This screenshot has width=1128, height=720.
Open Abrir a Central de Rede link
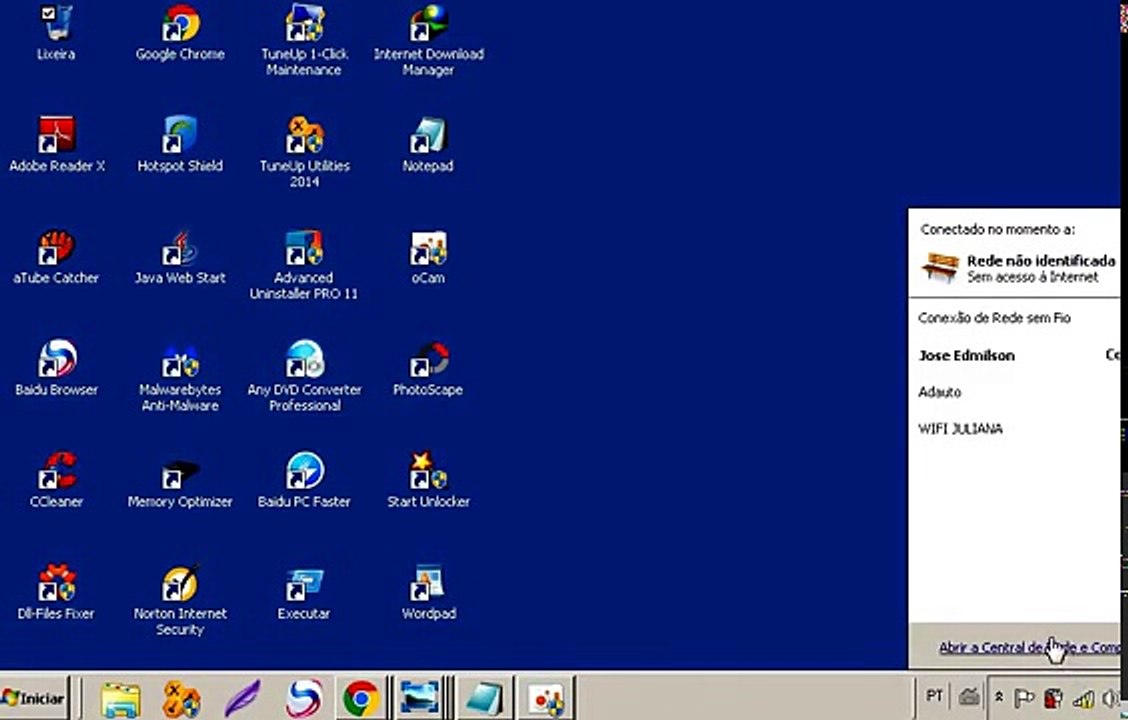tap(1029, 647)
